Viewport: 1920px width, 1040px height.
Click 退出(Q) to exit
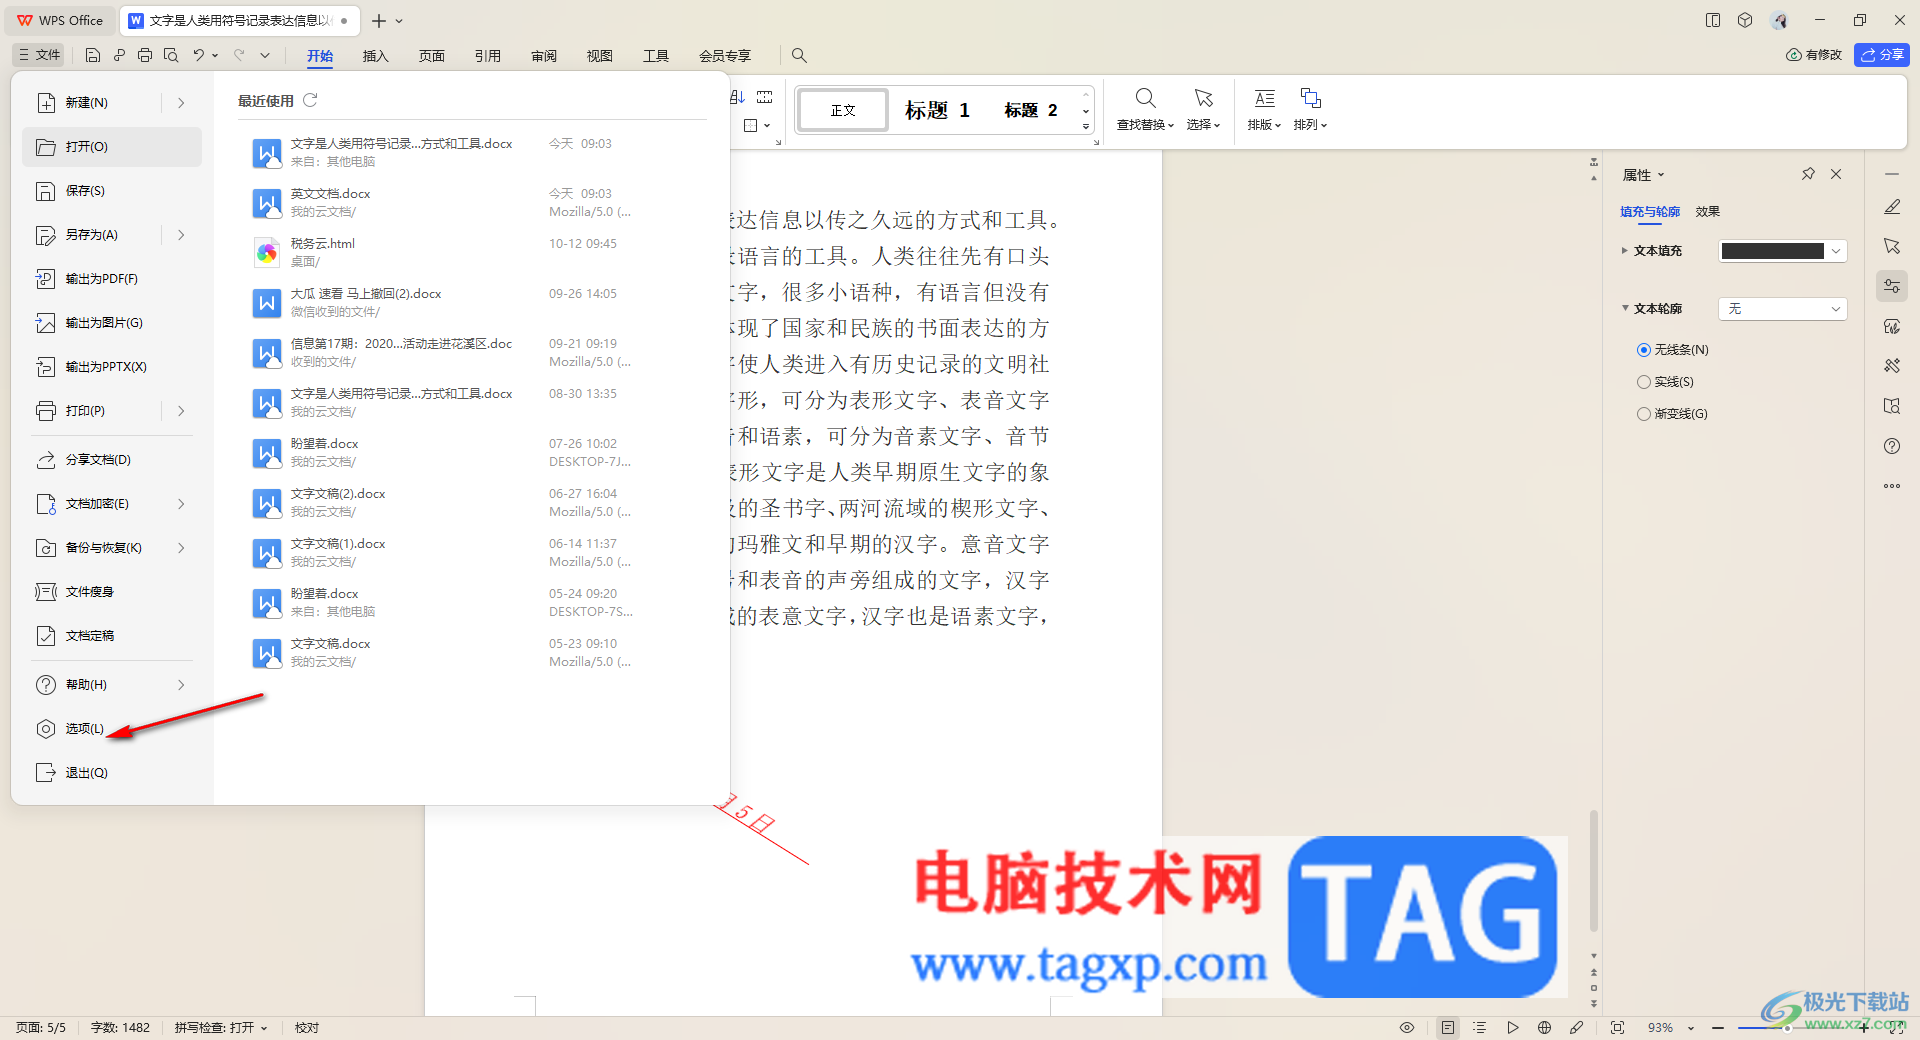pyautogui.click(x=111, y=773)
